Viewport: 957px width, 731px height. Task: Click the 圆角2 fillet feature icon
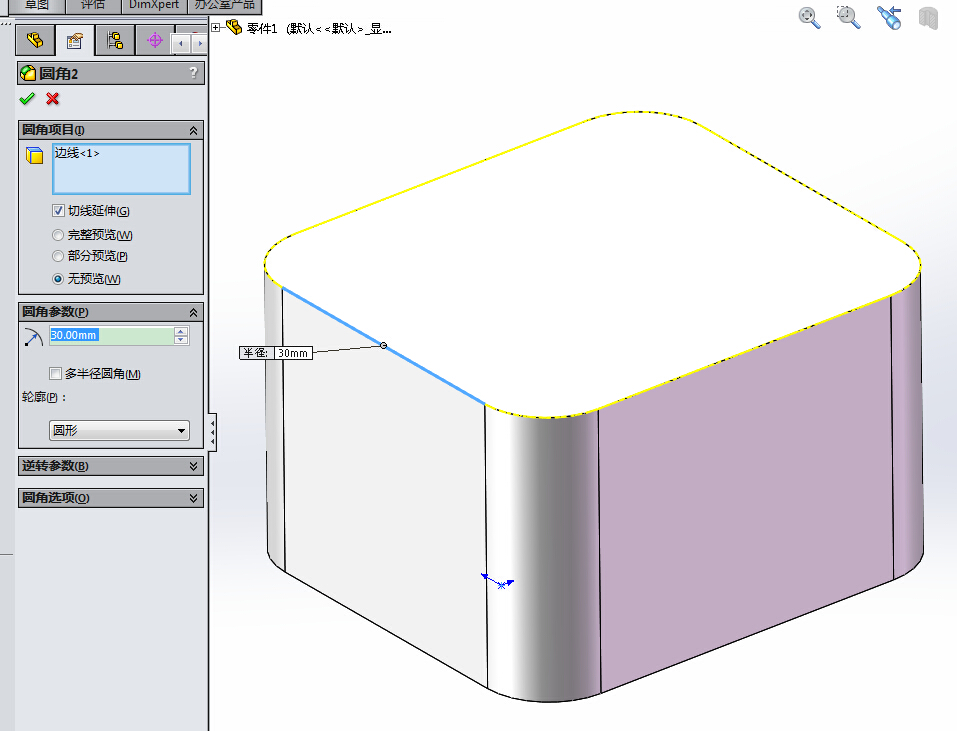28,73
